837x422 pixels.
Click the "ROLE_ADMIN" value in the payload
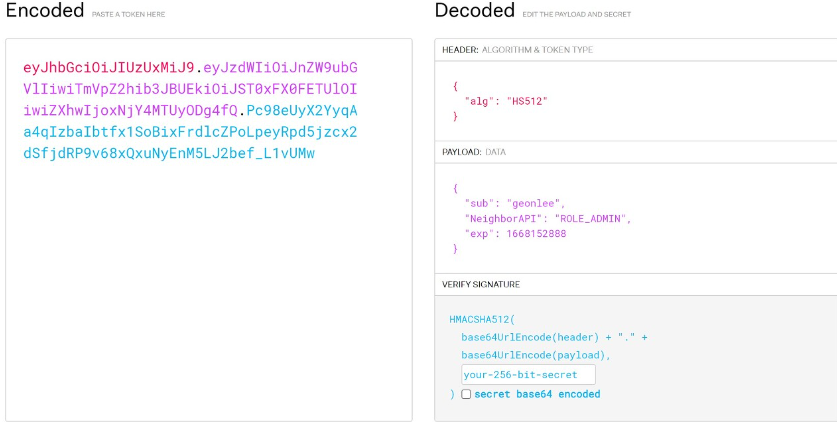point(591,219)
